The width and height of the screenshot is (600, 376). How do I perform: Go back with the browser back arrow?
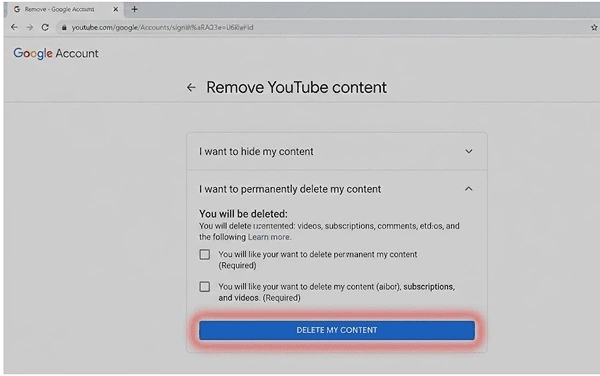point(14,27)
